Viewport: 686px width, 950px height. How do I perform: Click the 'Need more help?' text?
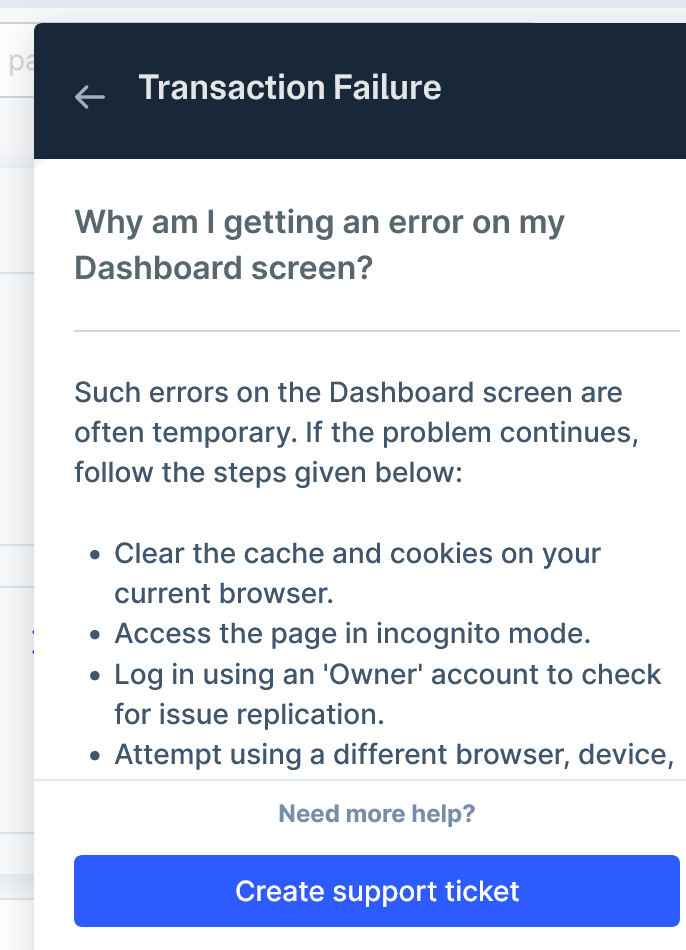coord(377,814)
